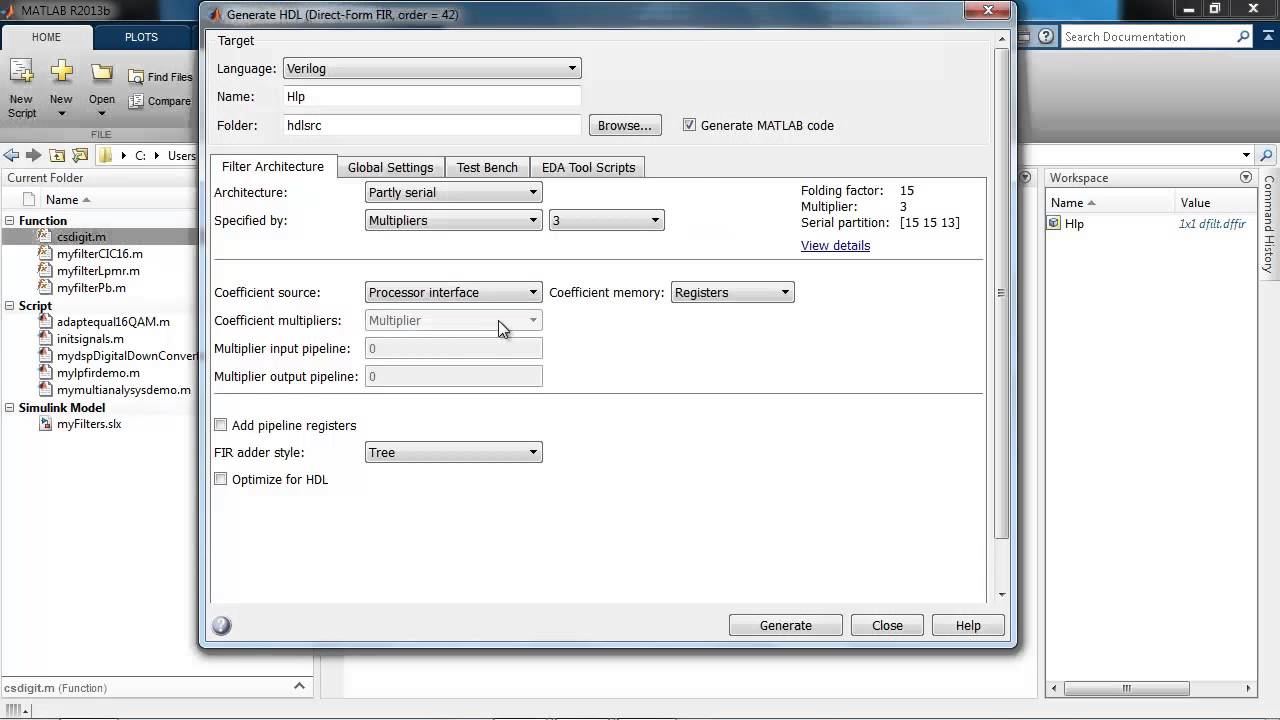The image size is (1280, 720).
Task: Go back with the left arrow icon
Action: click(x=11, y=155)
